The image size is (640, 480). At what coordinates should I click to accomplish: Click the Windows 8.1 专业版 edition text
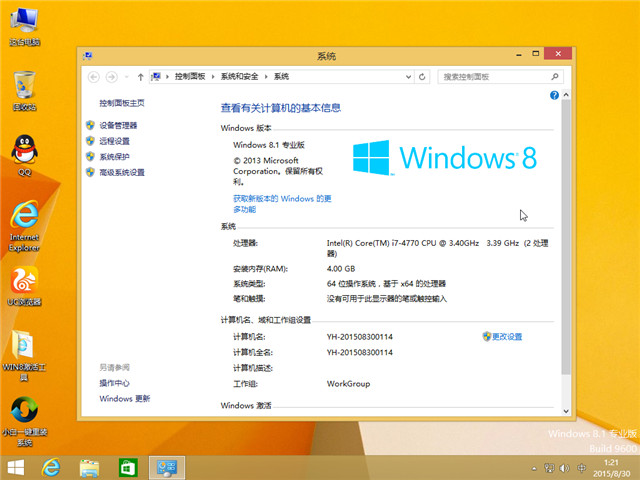(269, 145)
